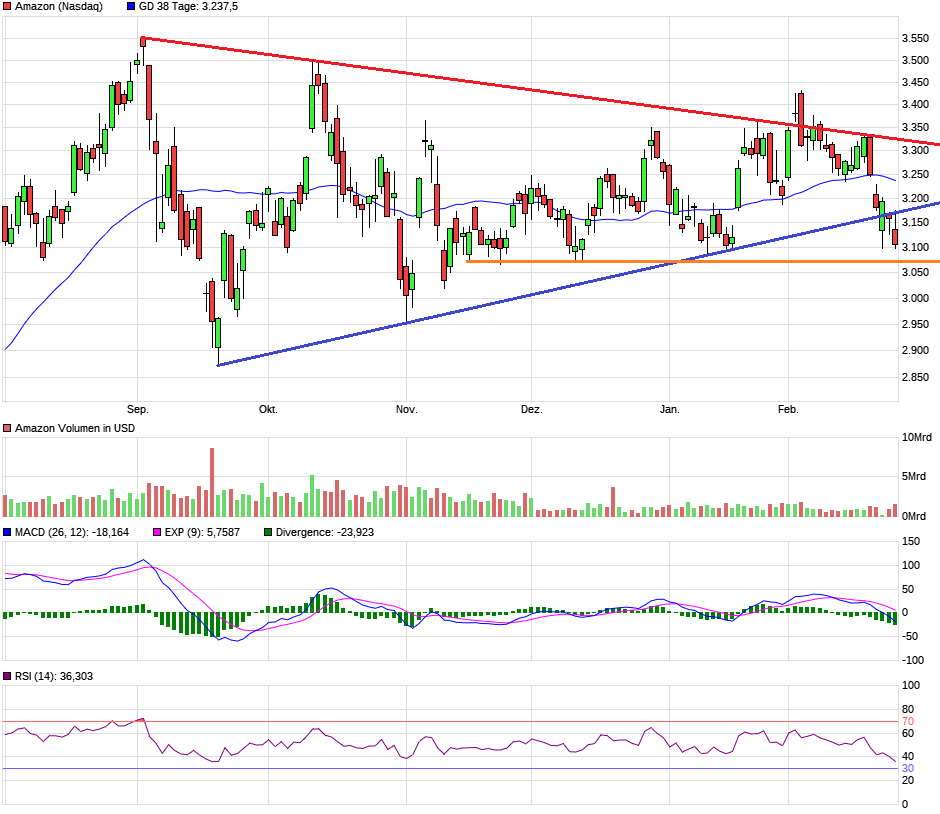Click the 3.000 price axis value
Viewport: 940px width, 814px height.
915,299
